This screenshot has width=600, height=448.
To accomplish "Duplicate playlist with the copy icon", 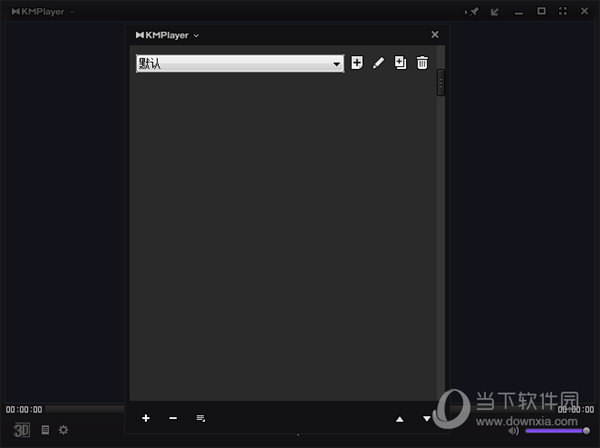I will pos(400,63).
